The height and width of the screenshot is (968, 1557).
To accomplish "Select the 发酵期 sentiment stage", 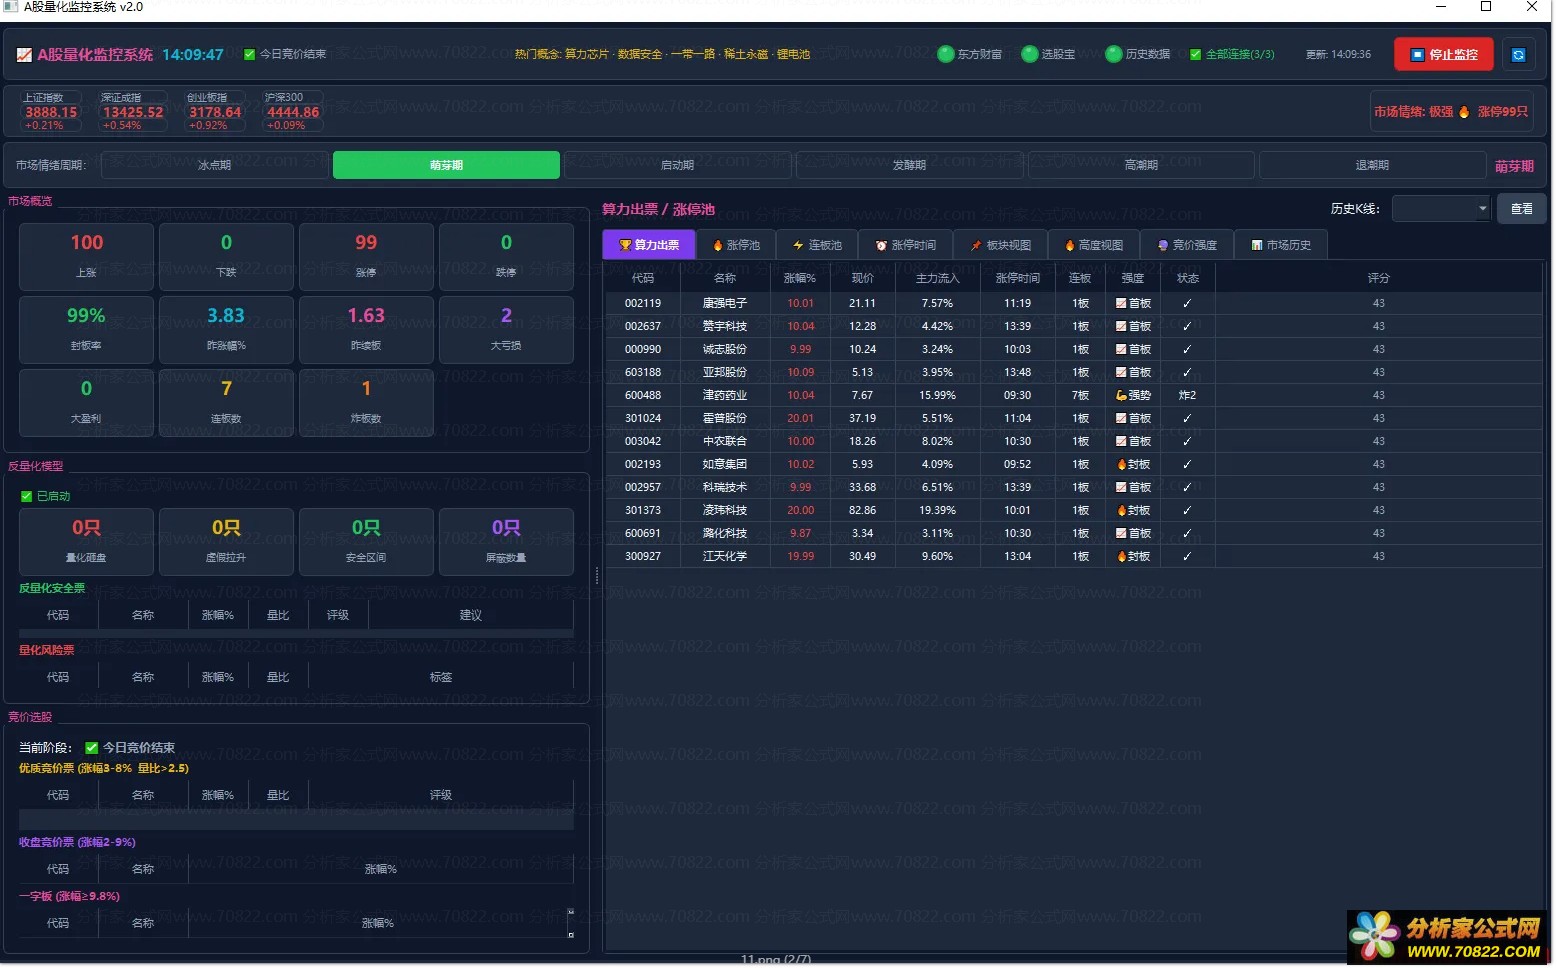I will (909, 165).
